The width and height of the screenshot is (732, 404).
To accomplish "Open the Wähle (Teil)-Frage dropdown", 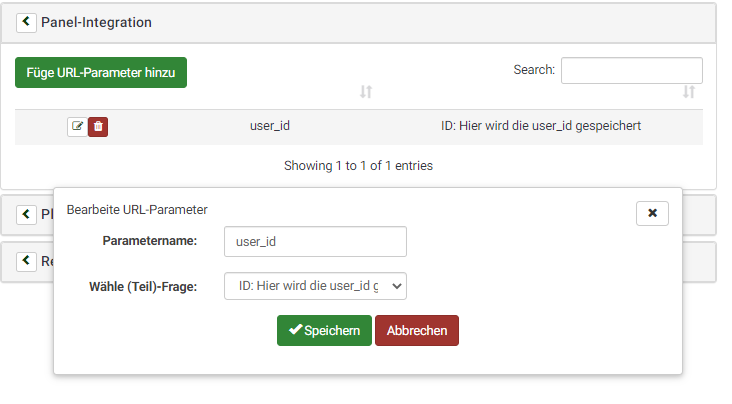I will (315, 287).
